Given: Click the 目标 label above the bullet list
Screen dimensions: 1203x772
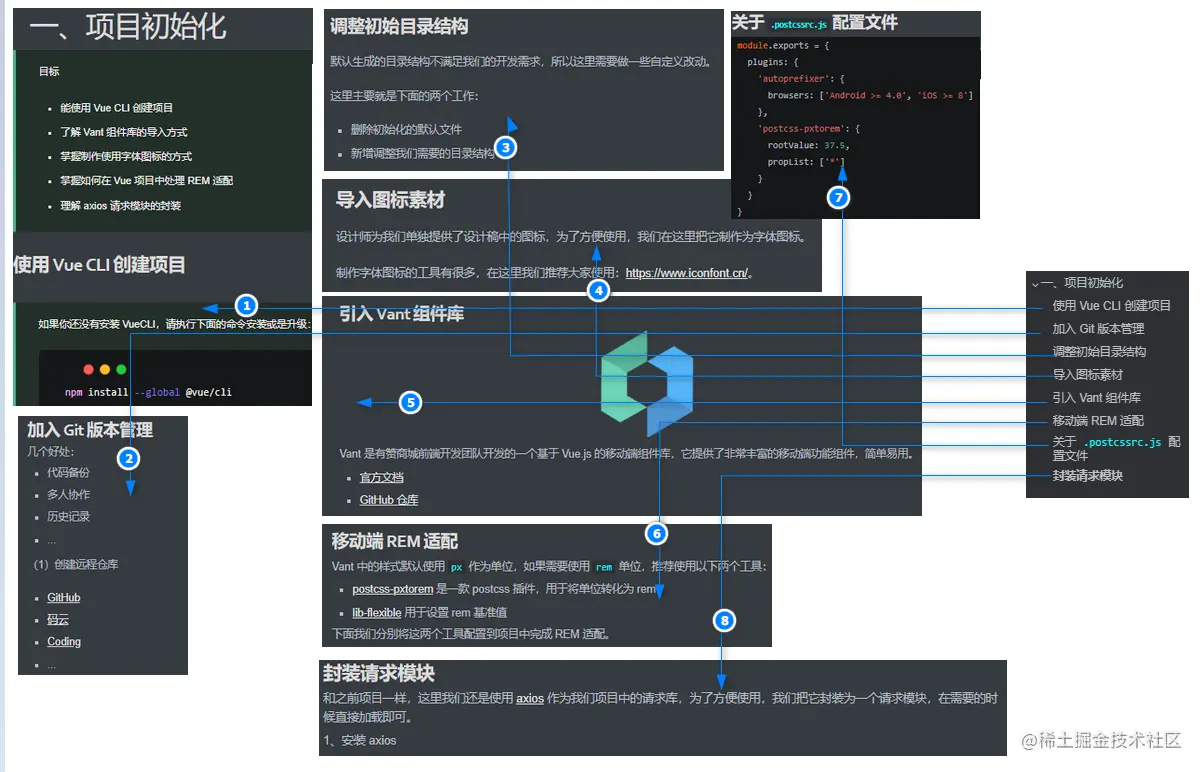Looking at the screenshot, I should (x=49, y=72).
